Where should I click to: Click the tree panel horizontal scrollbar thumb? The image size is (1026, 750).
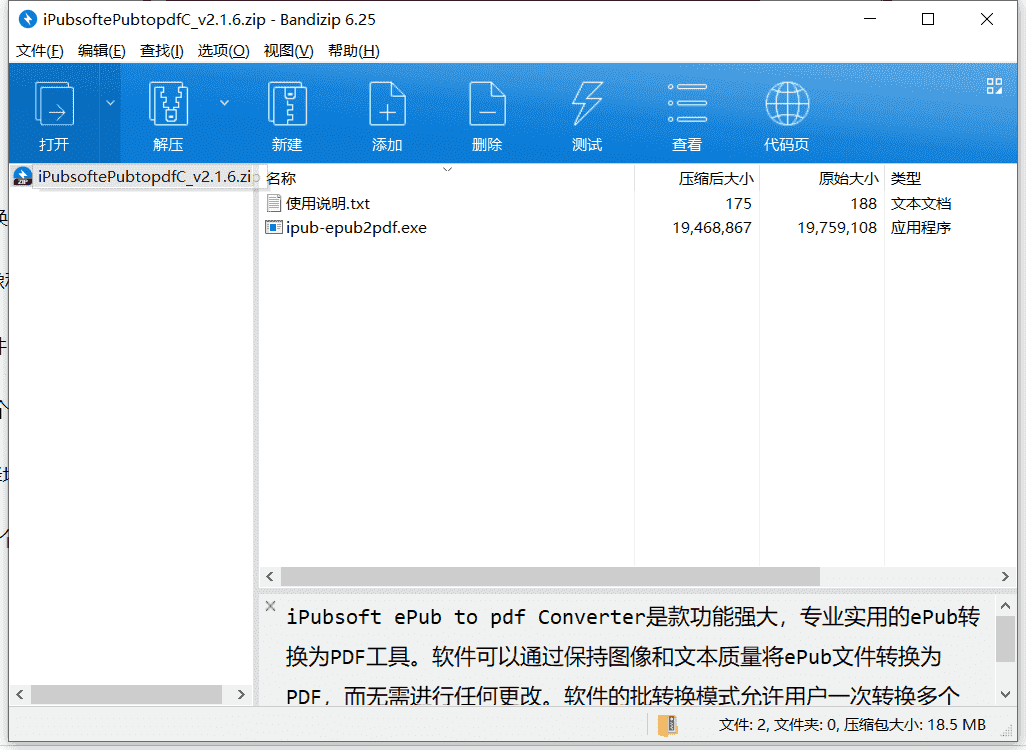click(127, 694)
